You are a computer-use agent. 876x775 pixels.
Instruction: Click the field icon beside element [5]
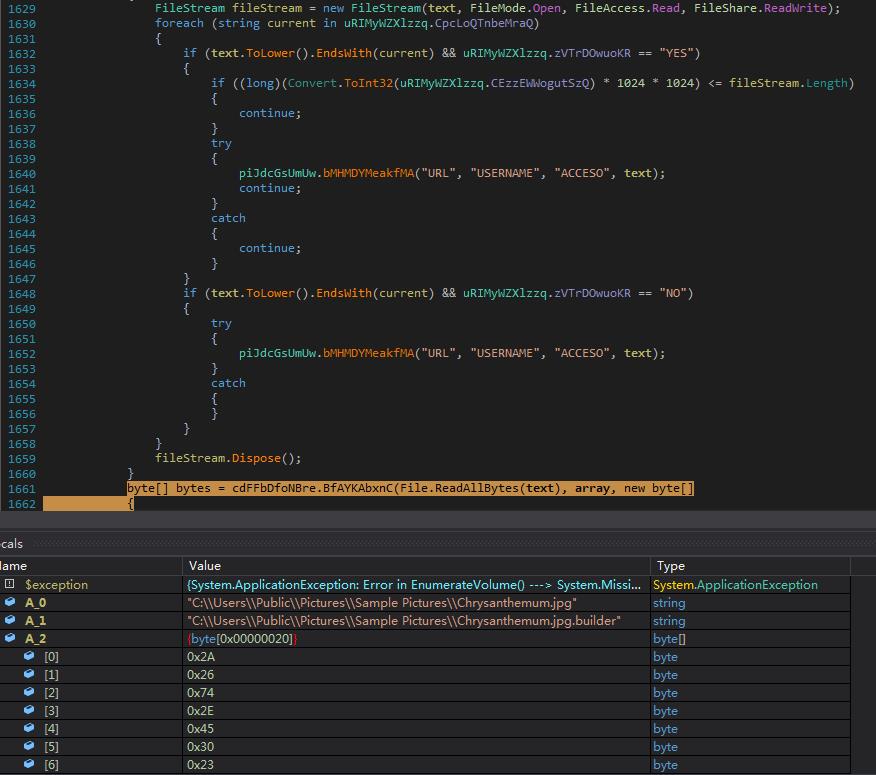(29, 746)
